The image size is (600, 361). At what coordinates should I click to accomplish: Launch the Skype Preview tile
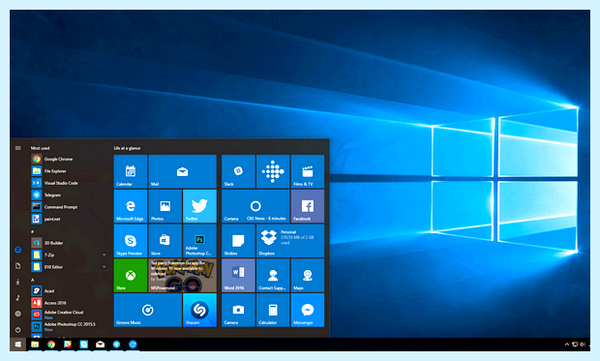130,241
